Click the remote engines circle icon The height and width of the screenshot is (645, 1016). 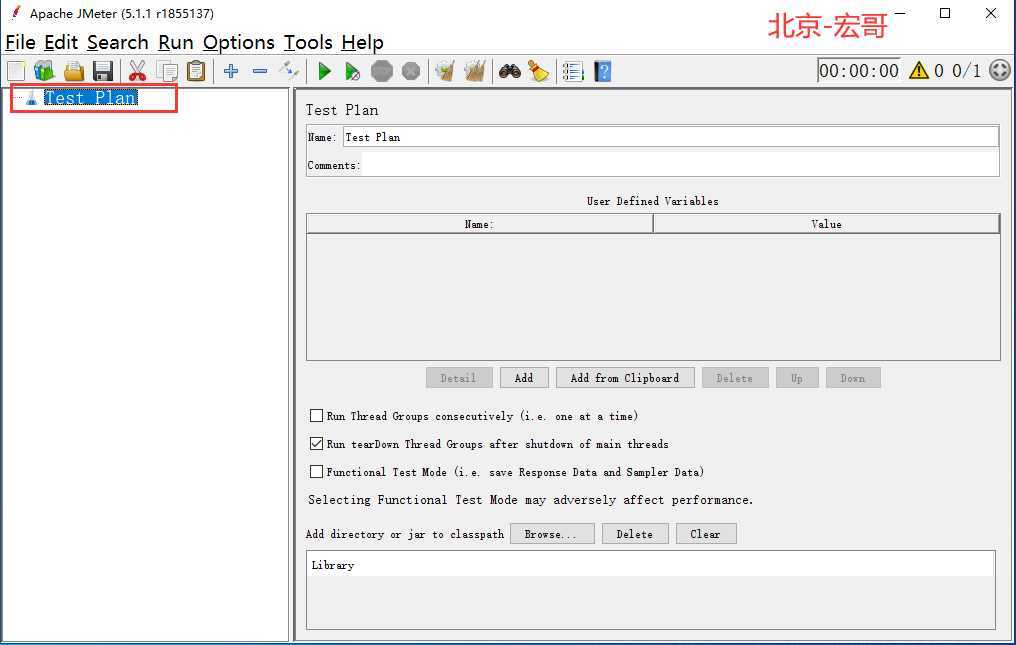pos(1000,70)
